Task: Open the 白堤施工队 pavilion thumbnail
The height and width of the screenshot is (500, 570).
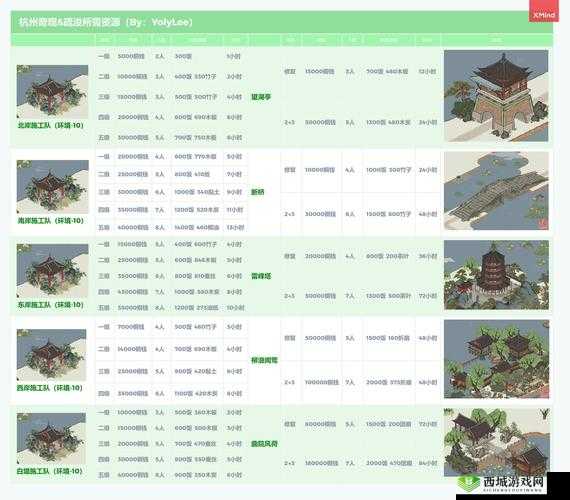Action: pyautogui.click(x=51, y=438)
